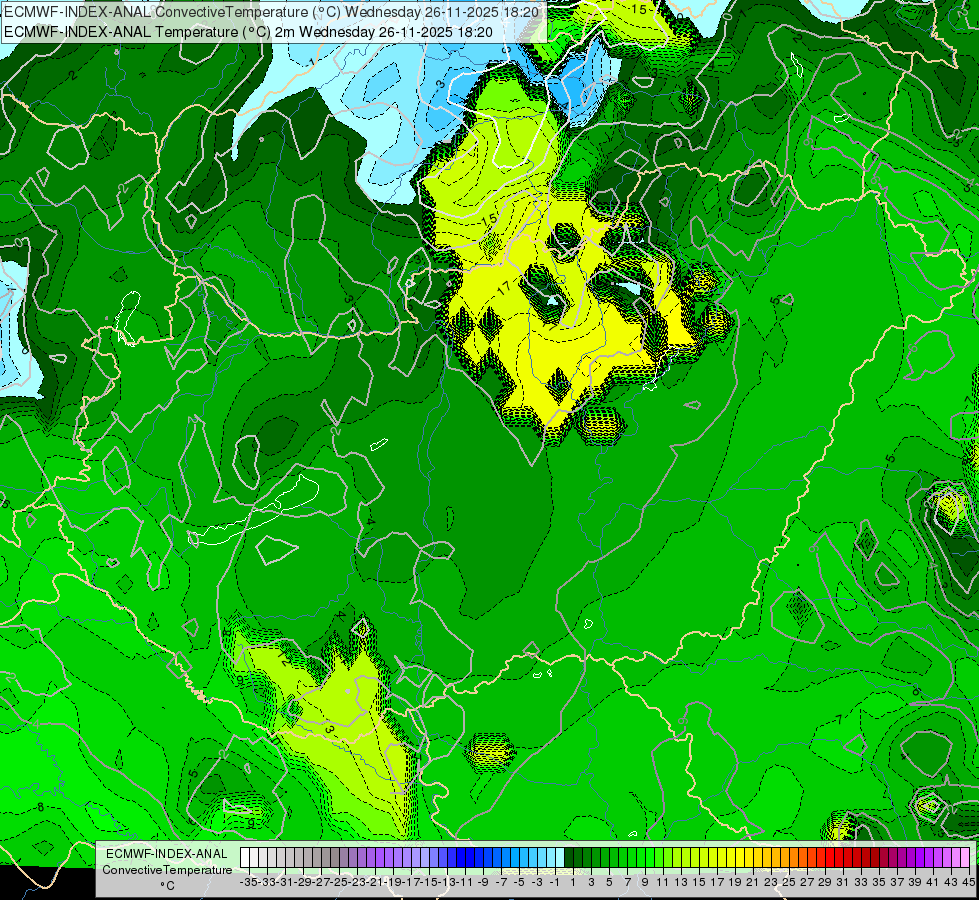Click the Temperature 2m title line
979x900 pixels.
click(248, 32)
